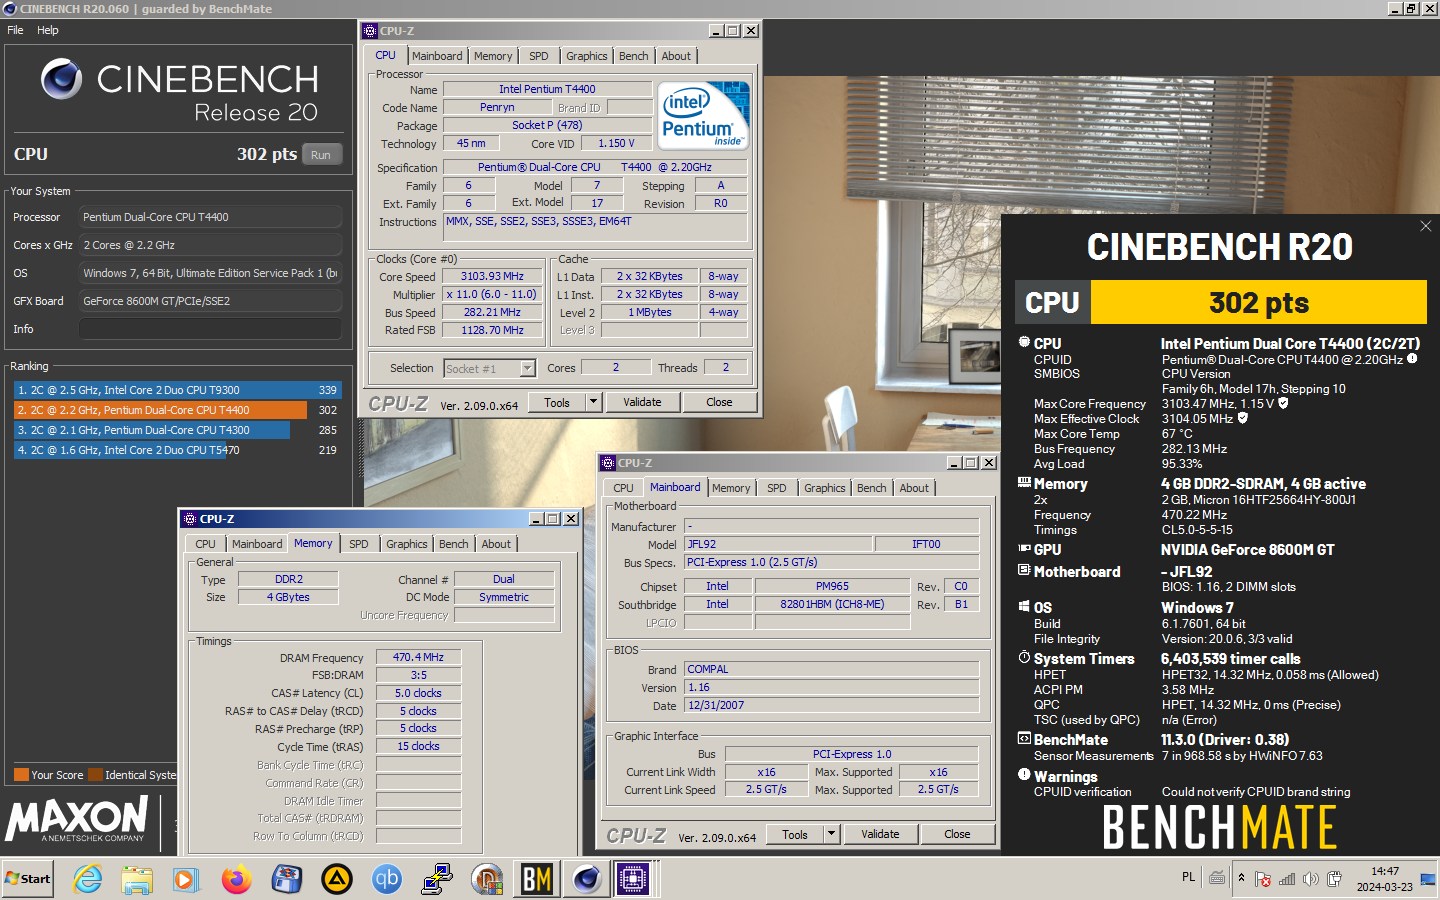Close the BenchMate result panel with X
This screenshot has height=900, width=1440.
(x=1425, y=226)
